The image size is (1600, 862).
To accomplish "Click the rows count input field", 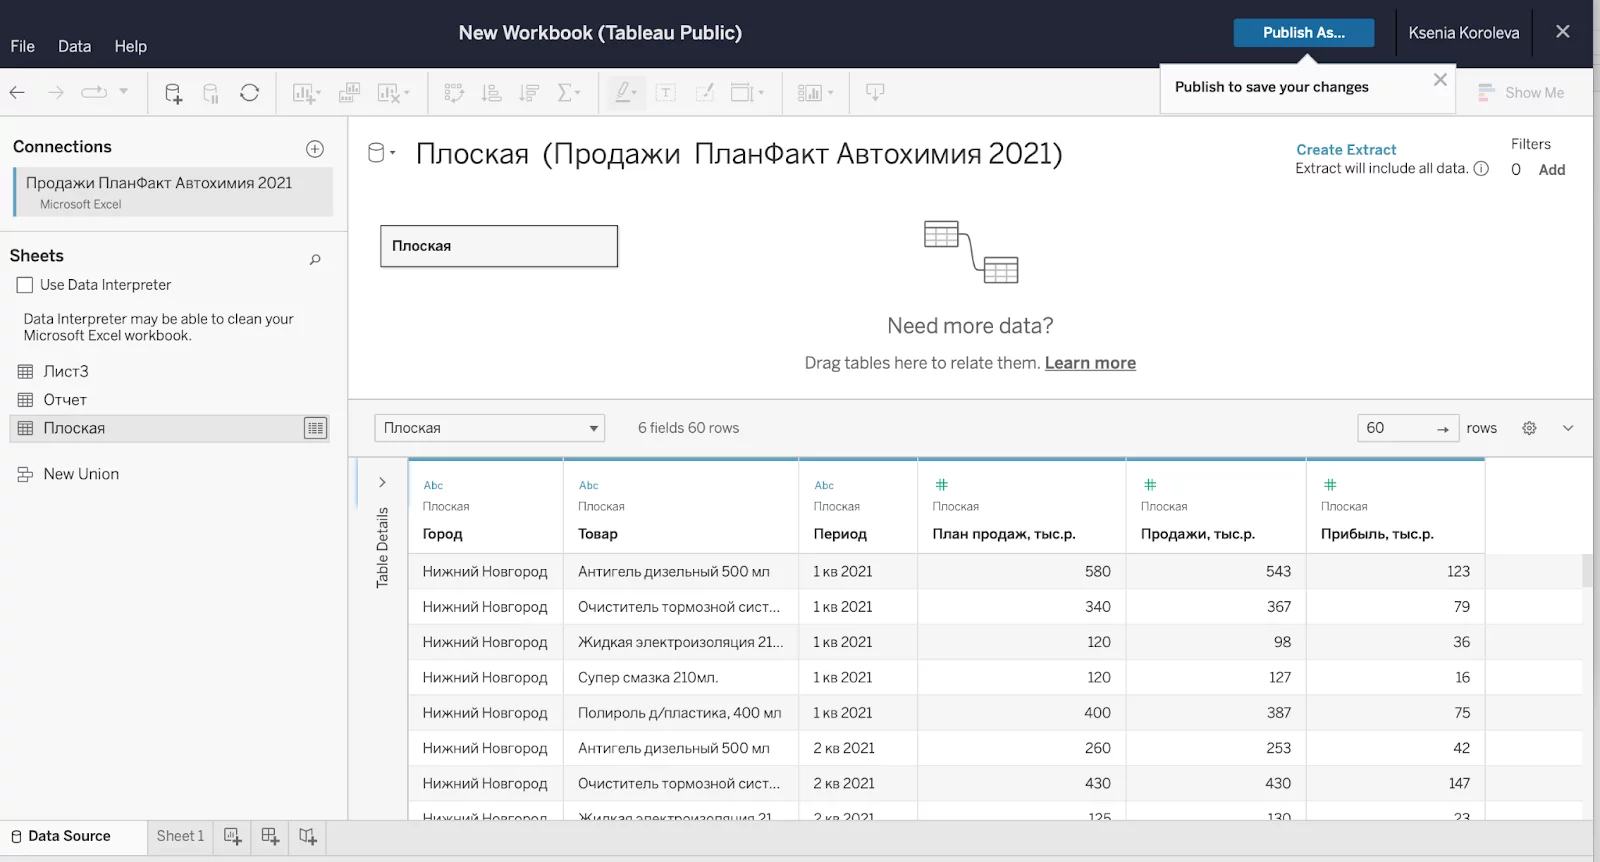I will (x=1408, y=428).
